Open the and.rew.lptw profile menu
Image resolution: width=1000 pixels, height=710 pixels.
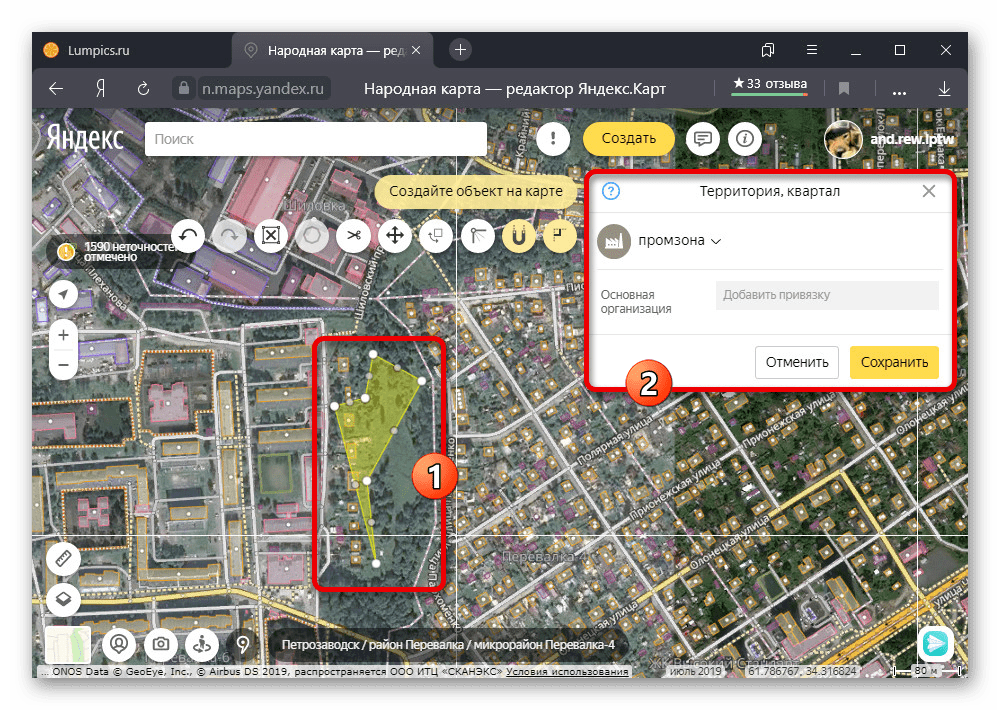point(888,140)
